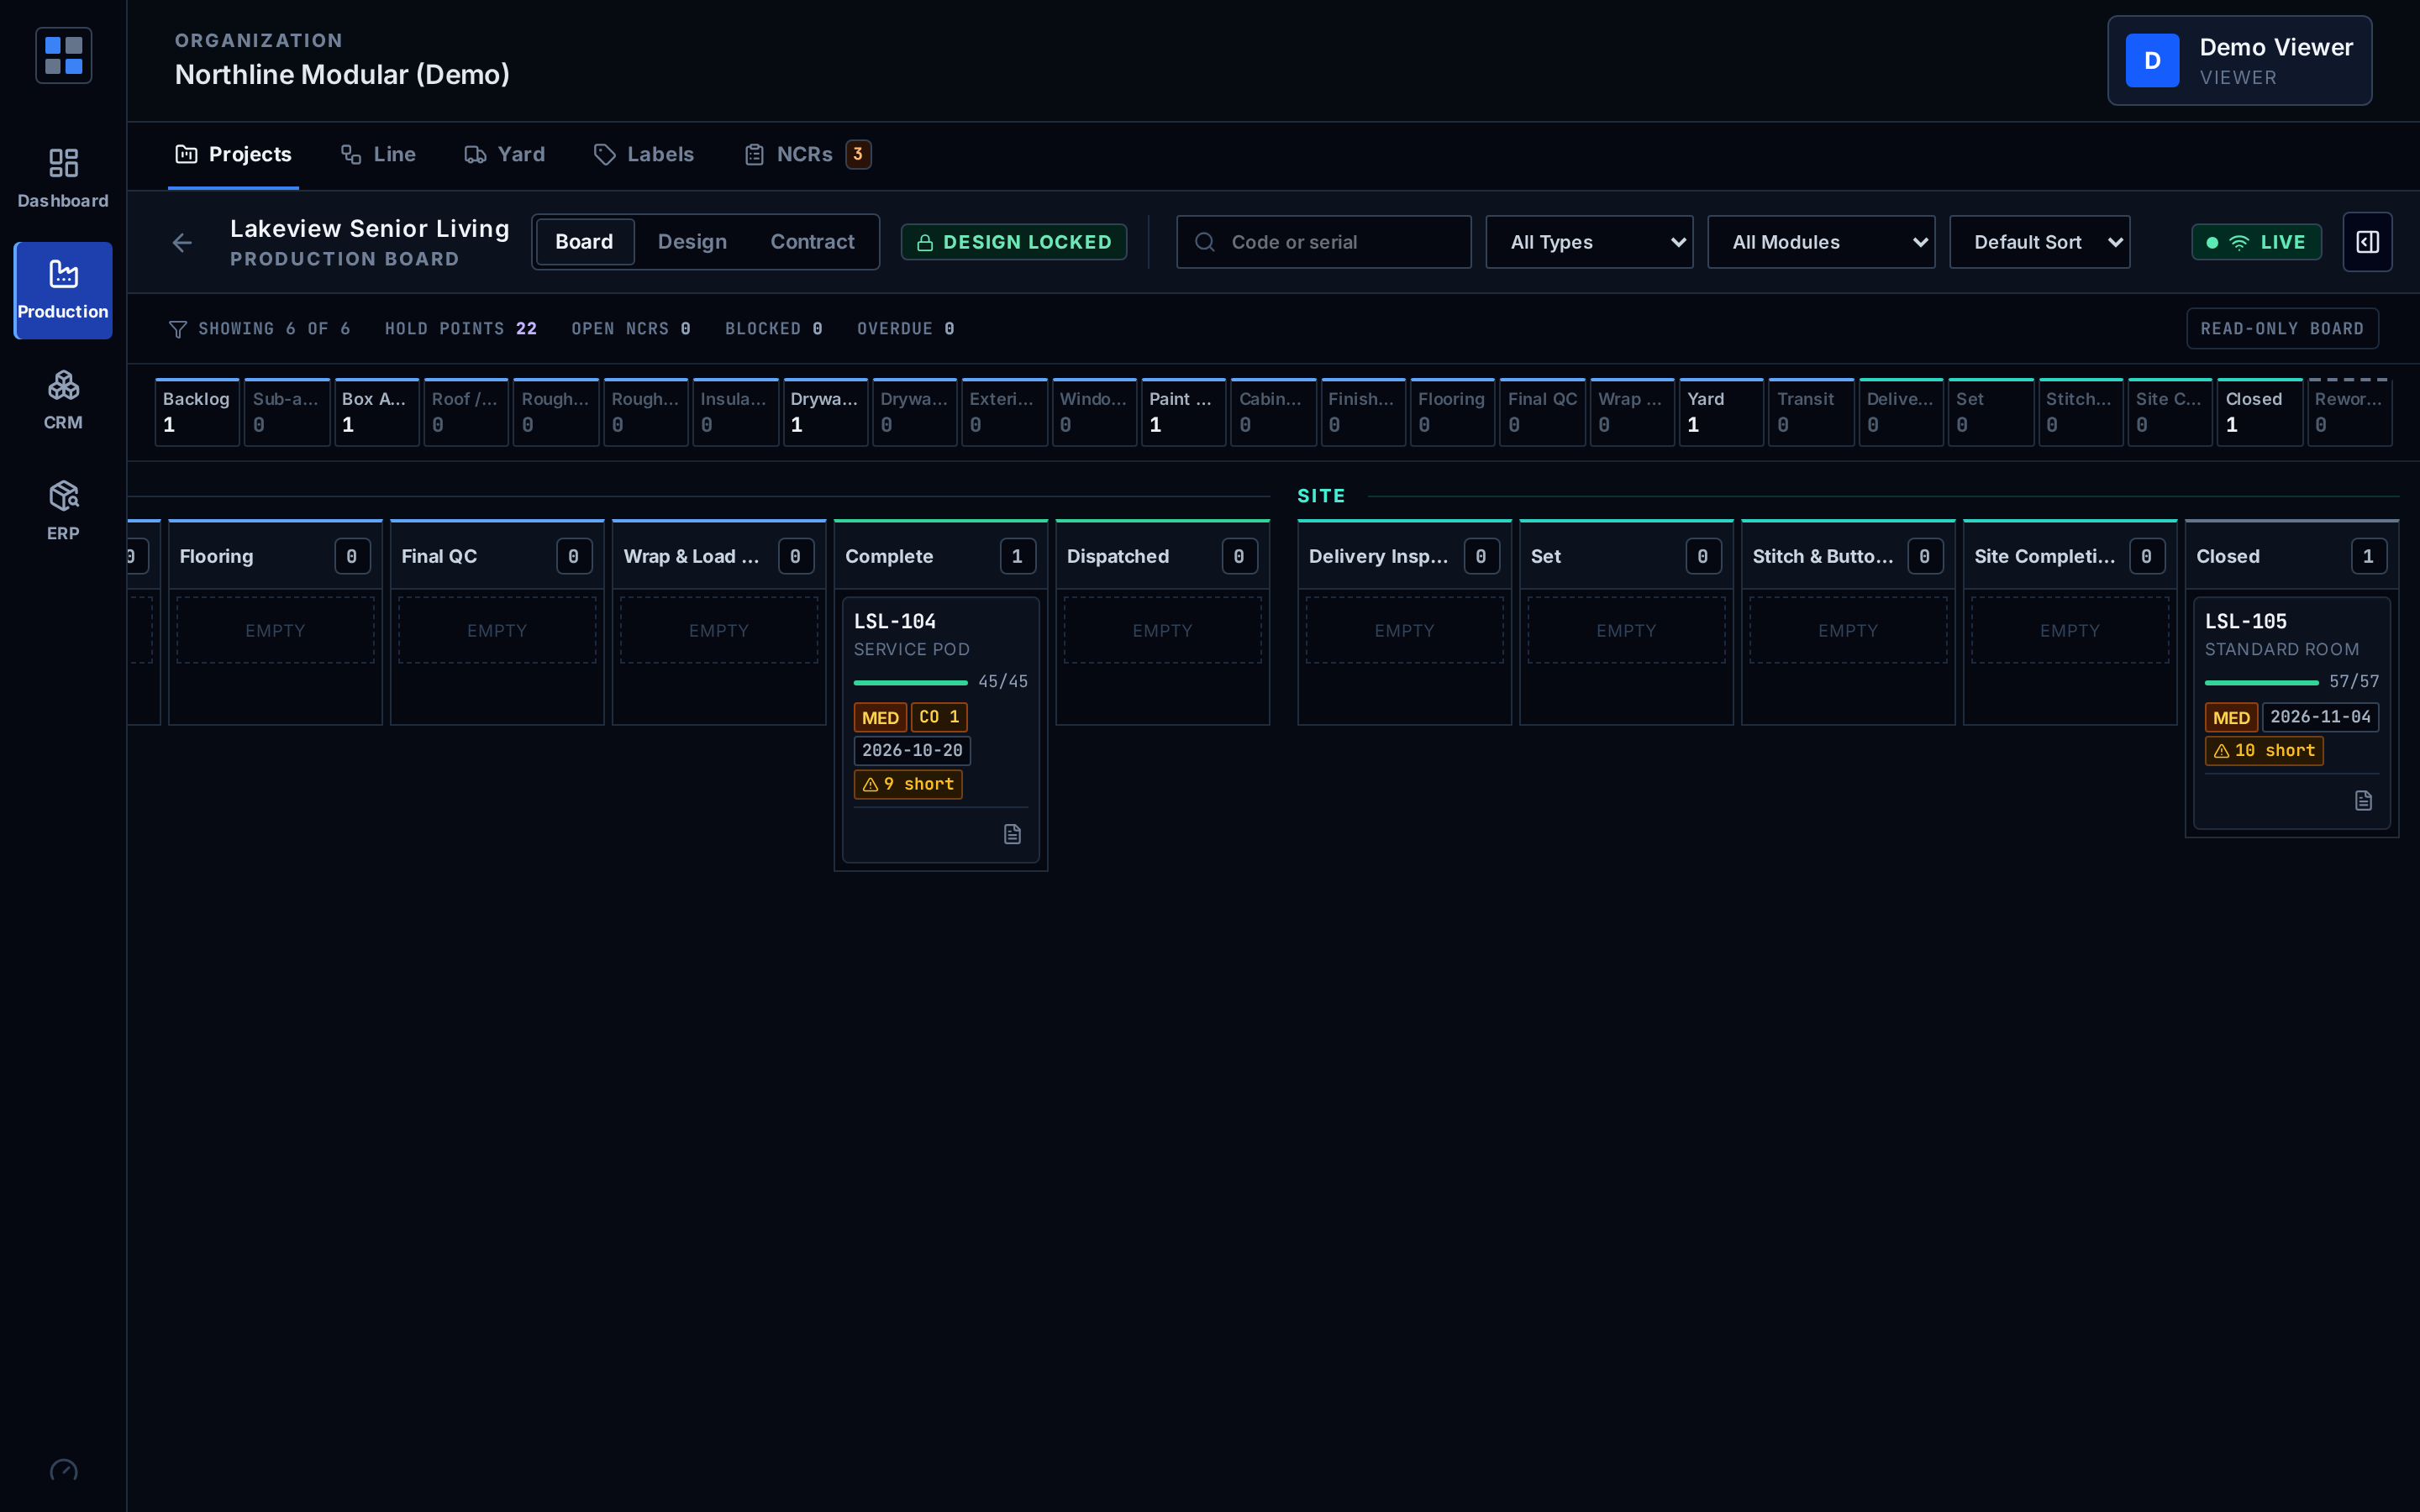Click the Design Locked lock badge
2420x1512 pixels.
click(1014, 242)
